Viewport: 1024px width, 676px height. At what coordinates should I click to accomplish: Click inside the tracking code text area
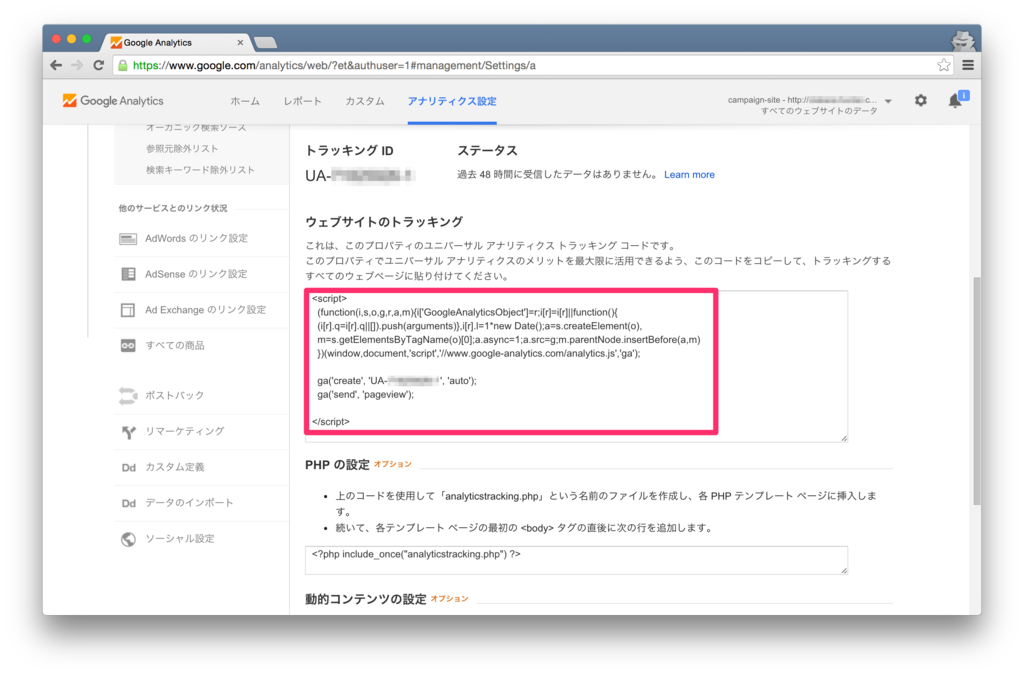coord(576,366)
